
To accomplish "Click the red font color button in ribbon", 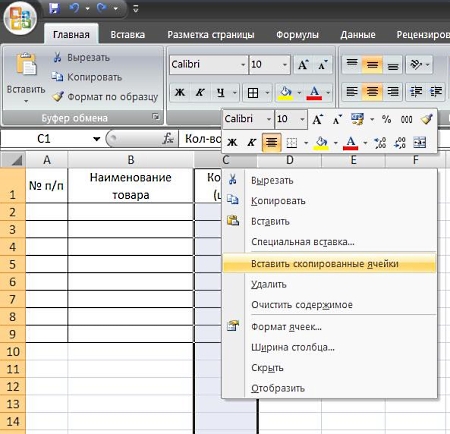I will point(315,93).
